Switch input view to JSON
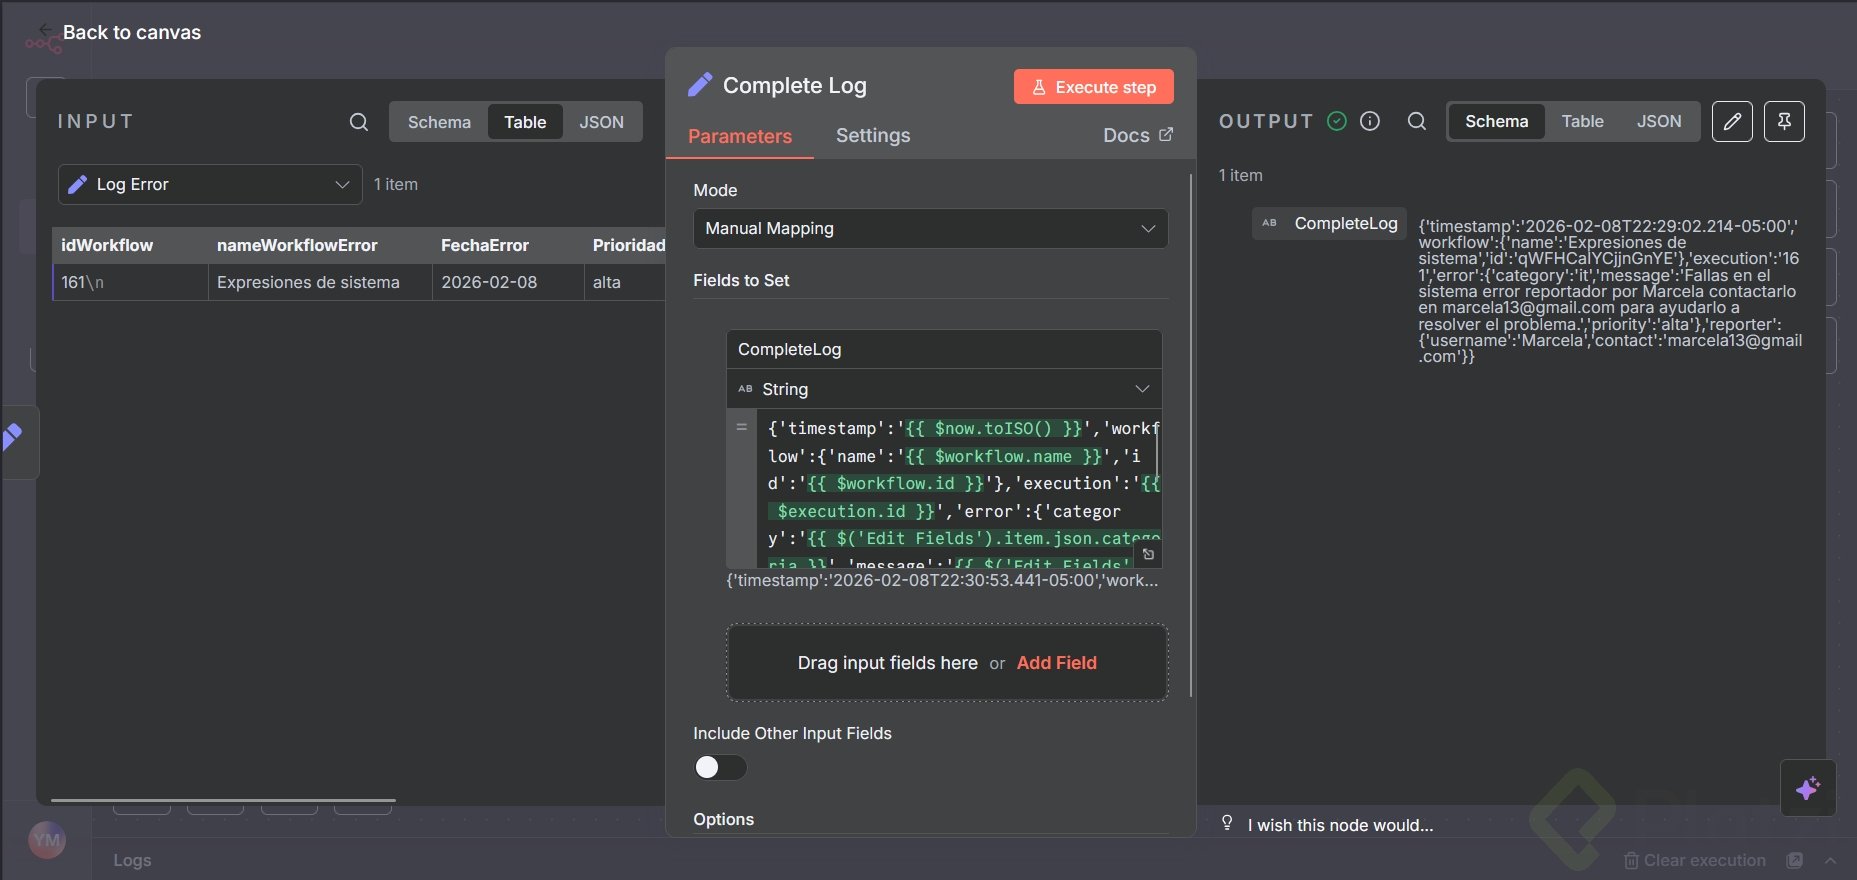The height and width of the screenshot is (880, 1857). 601,122
